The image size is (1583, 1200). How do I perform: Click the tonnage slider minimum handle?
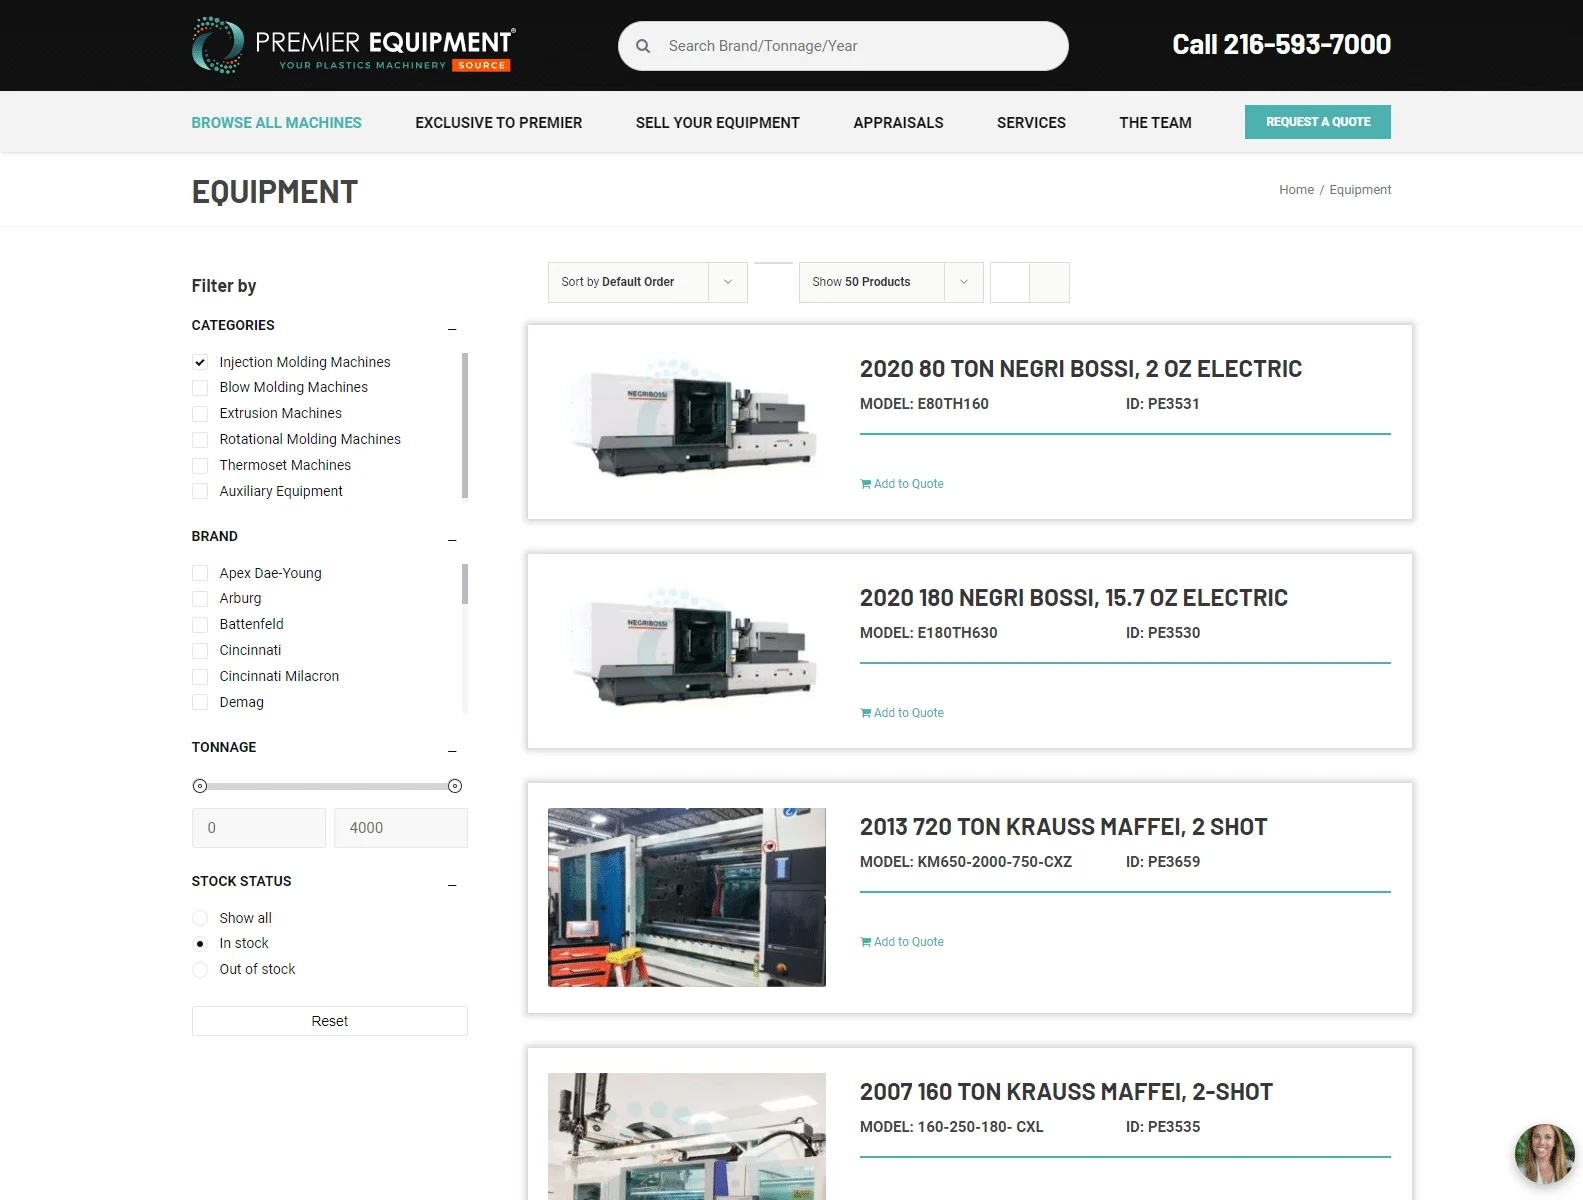coord(200,786)
